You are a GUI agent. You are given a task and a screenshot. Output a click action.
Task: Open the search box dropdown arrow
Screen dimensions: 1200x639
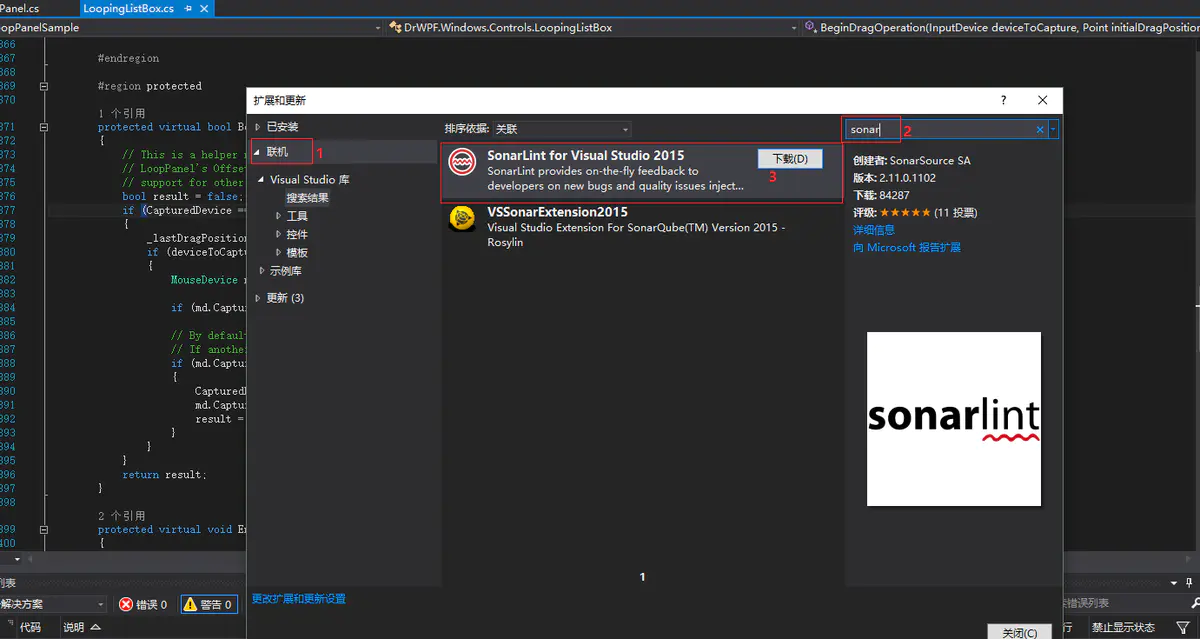click(x=1054, y=130)
